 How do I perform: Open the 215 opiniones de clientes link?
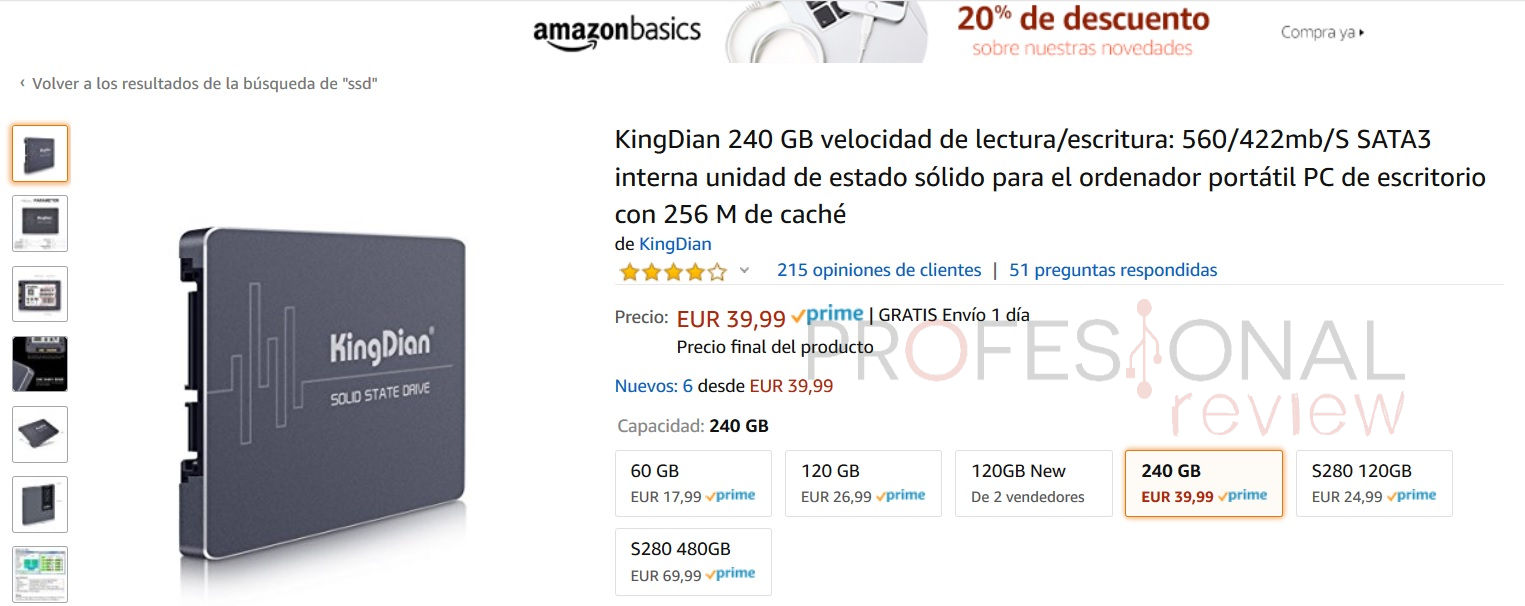[879, 270]
